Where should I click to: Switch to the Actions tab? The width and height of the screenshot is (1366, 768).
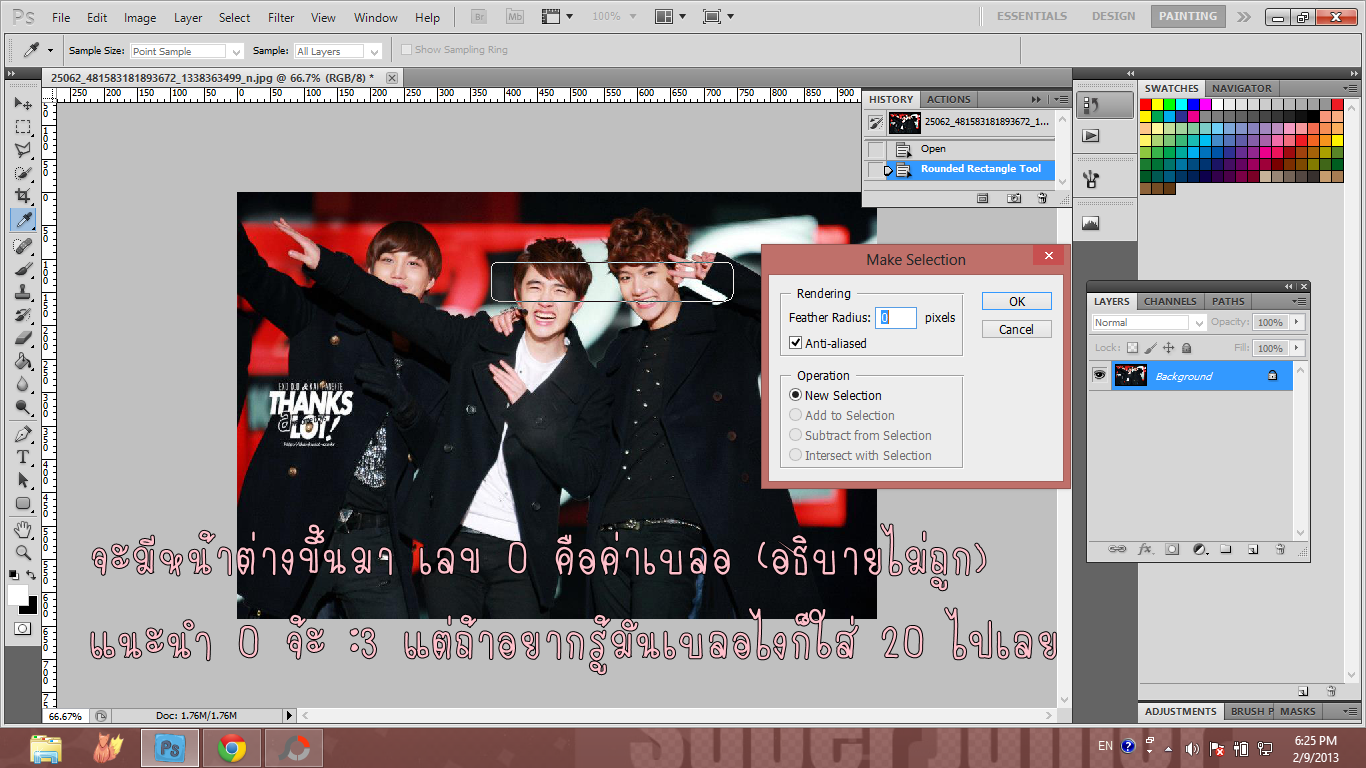tap(948, 99)
